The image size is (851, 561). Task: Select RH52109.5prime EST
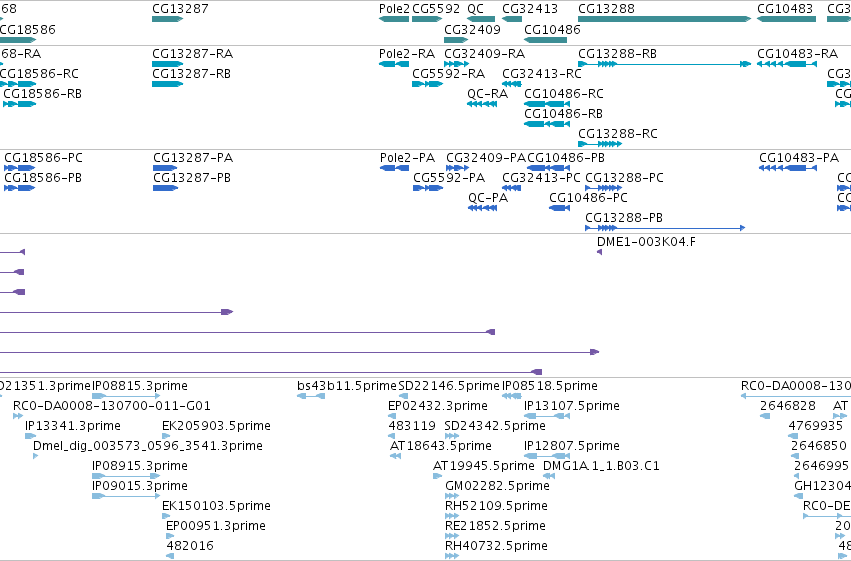452,517
